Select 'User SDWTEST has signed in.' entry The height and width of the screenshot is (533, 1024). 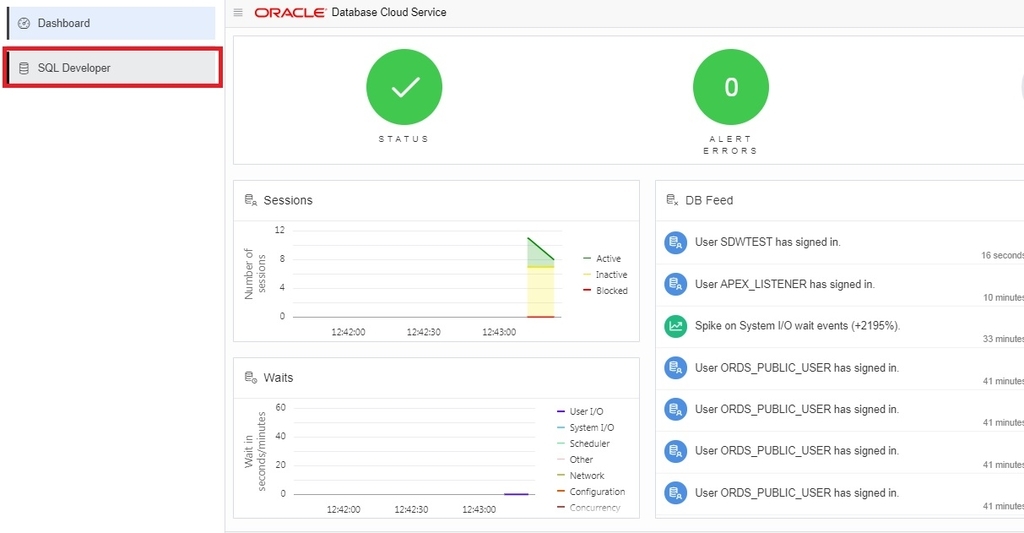767,242
